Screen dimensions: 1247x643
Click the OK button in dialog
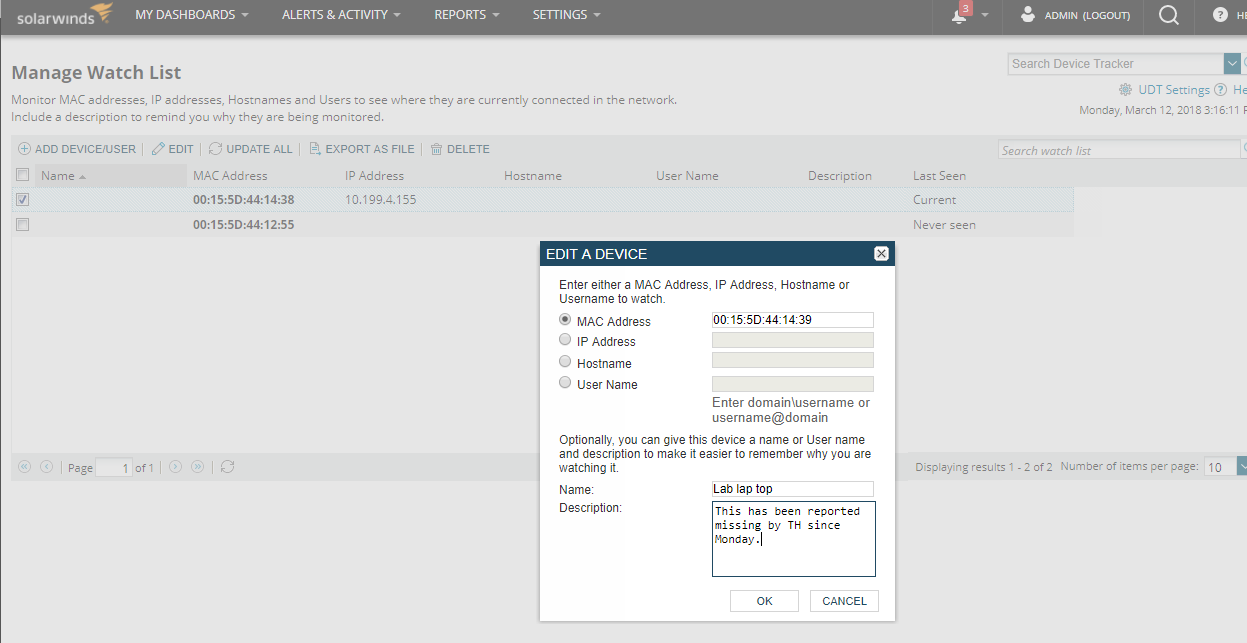coord(764,601)
